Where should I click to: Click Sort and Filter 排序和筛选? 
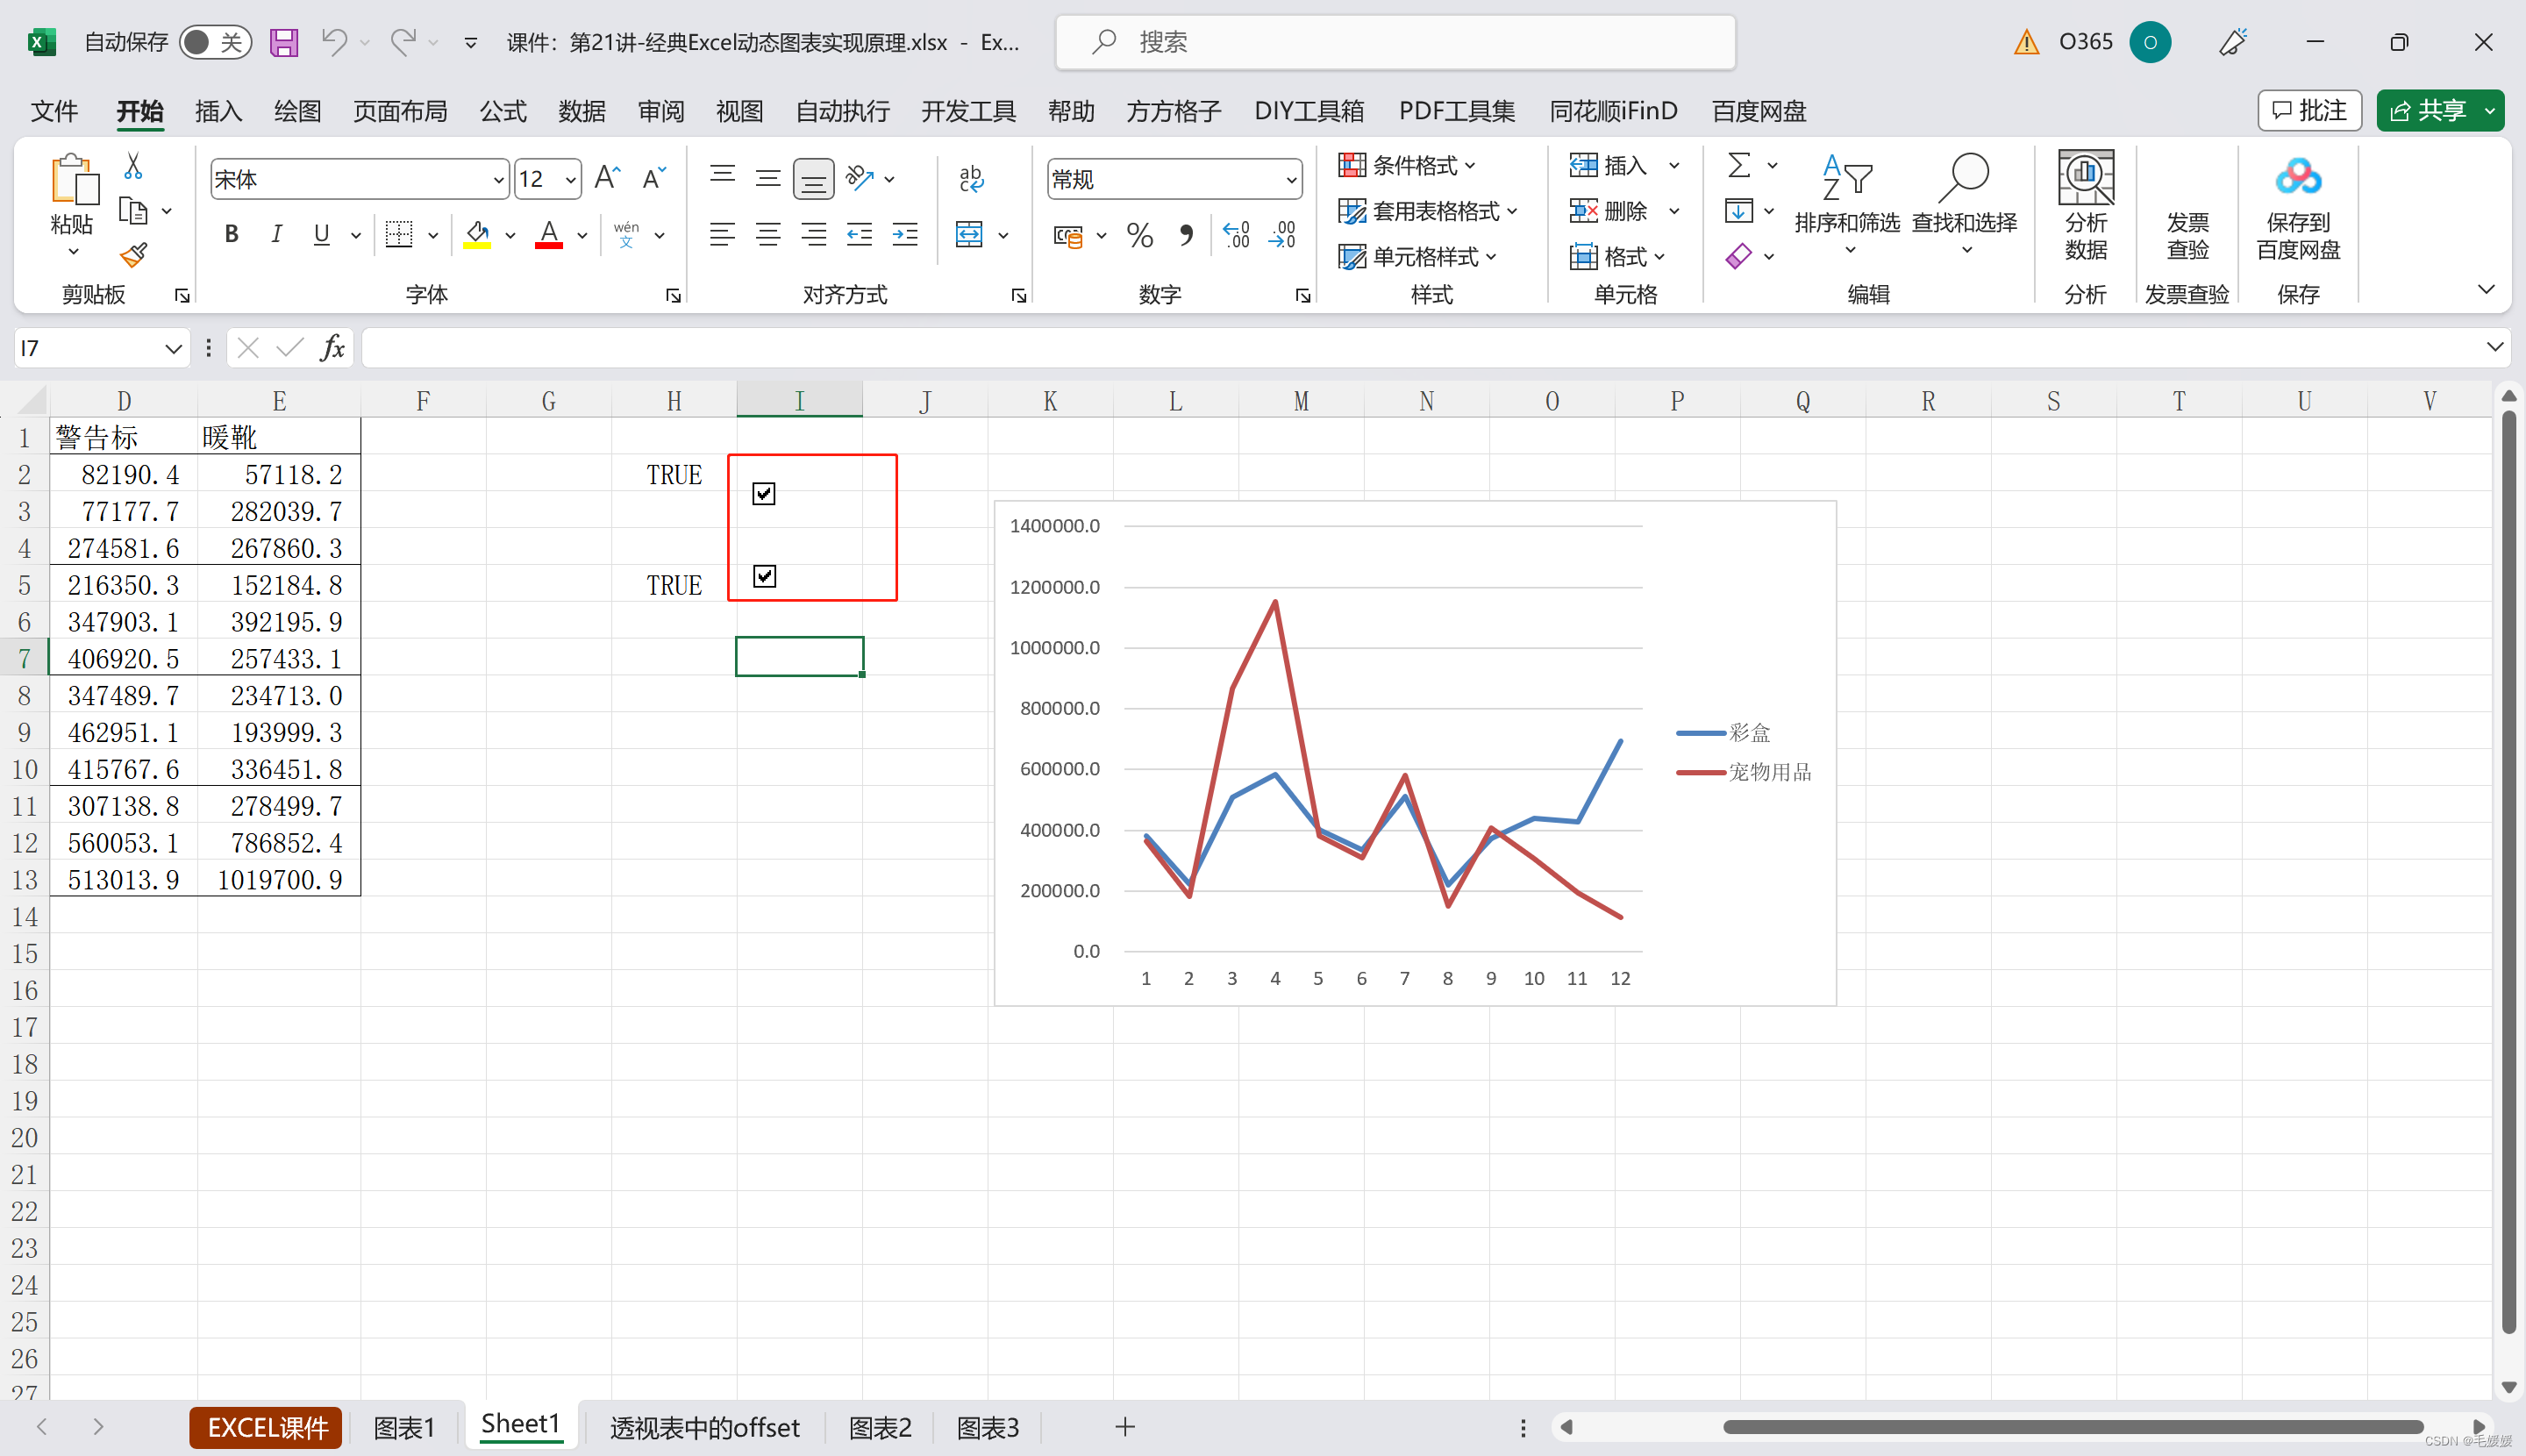pos(1847,206)
